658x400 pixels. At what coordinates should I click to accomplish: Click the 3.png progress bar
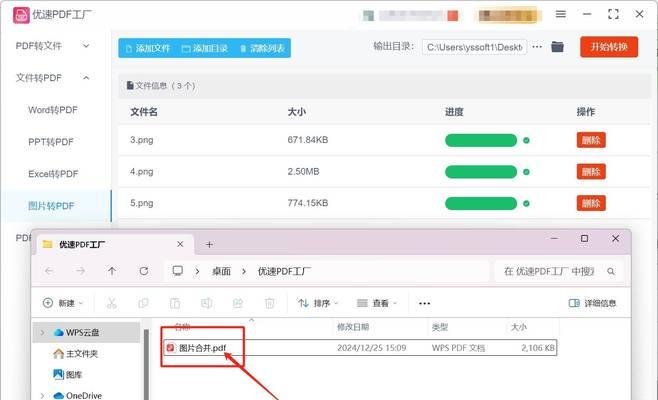click(481, 140)
